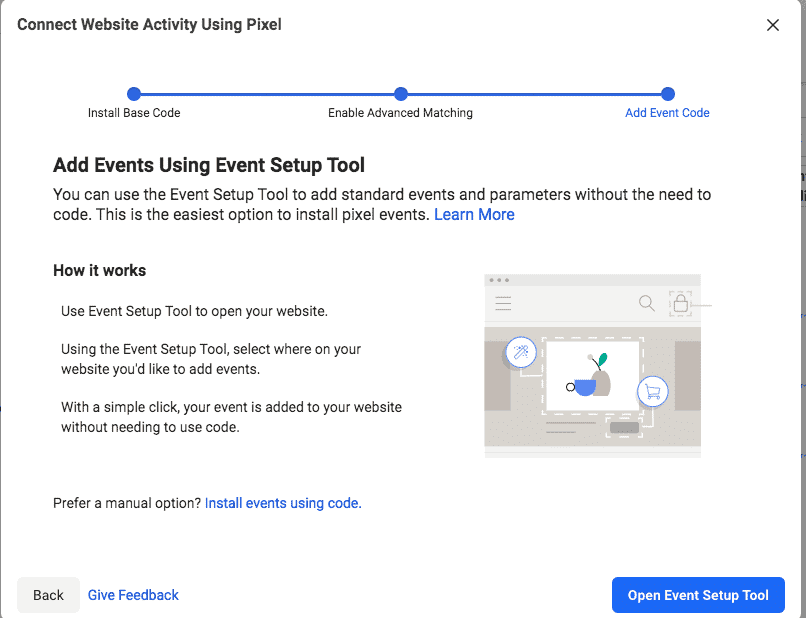Choose Install events using code link
The width and height of the screenshot is (806, 618).
283,503
